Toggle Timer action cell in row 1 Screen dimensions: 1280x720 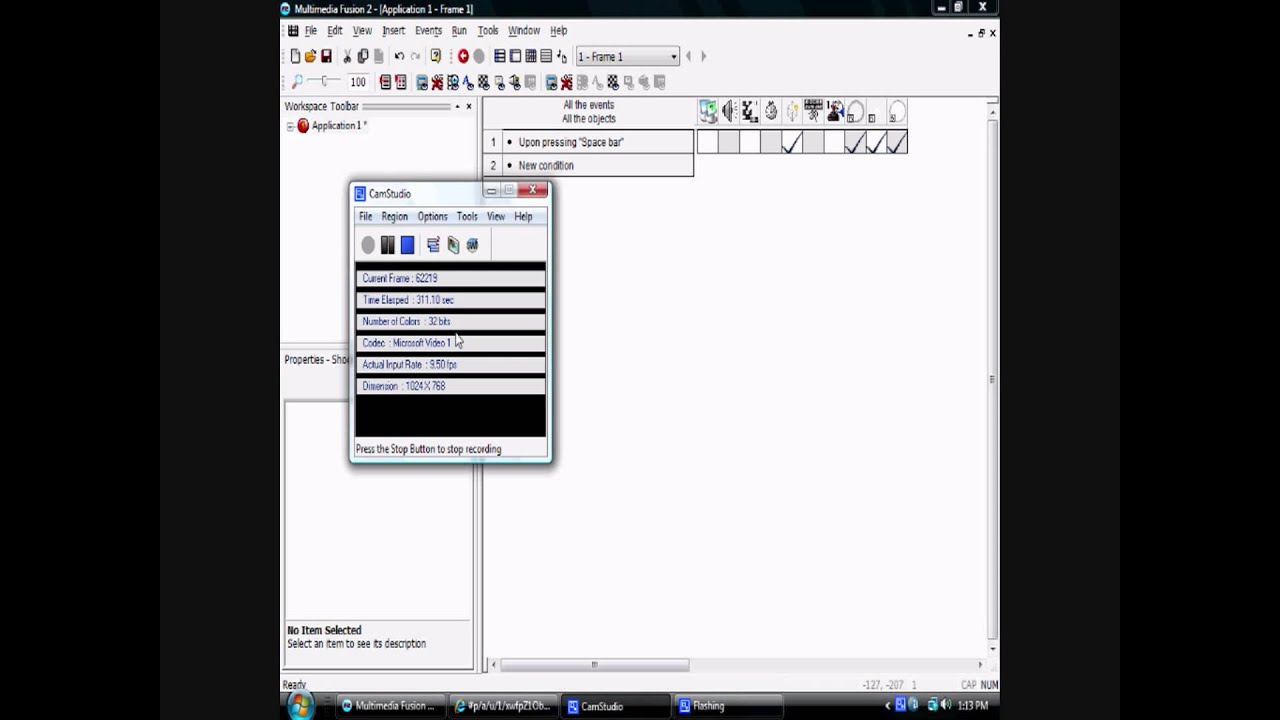(770, 143)
